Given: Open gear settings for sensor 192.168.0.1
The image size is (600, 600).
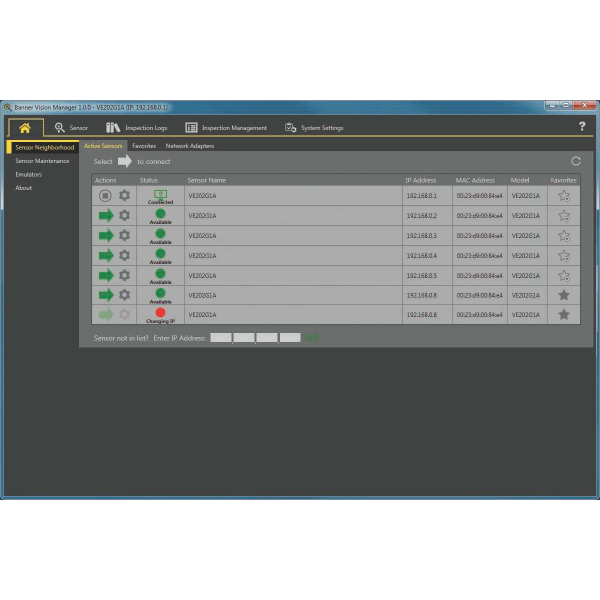Looking at the screenshot, I should tap(124, 196).
